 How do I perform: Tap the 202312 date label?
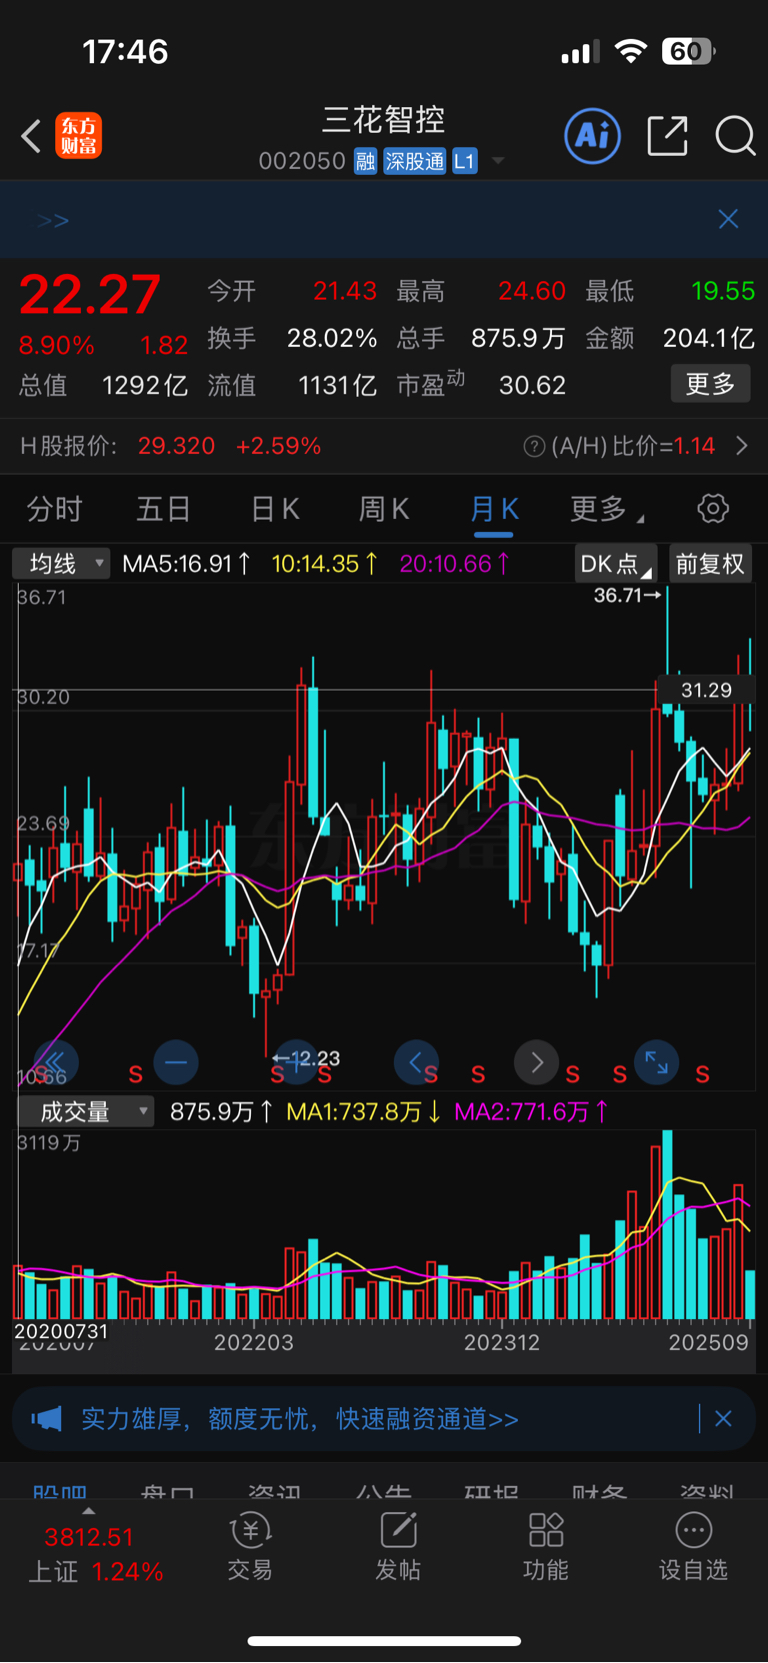pyautogui.click(x=502, y=1343)
